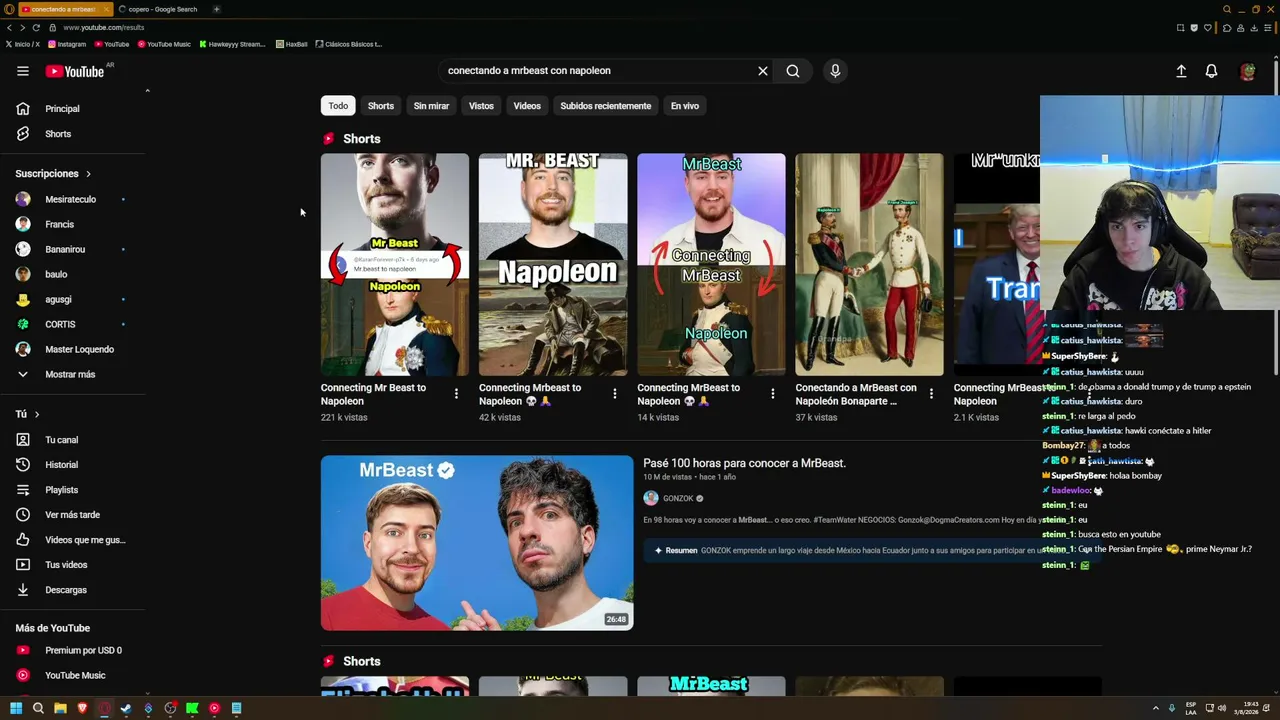The image size is (1280, 720).
Task: Select the Todo filter chip
Action: tap(338, 106)
